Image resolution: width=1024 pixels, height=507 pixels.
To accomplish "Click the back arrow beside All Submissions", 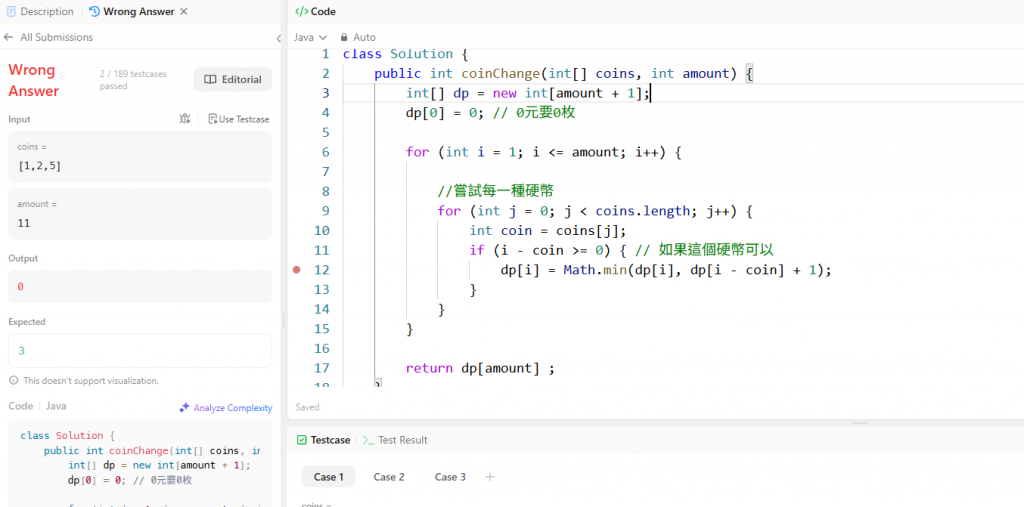I will point(8,37).
